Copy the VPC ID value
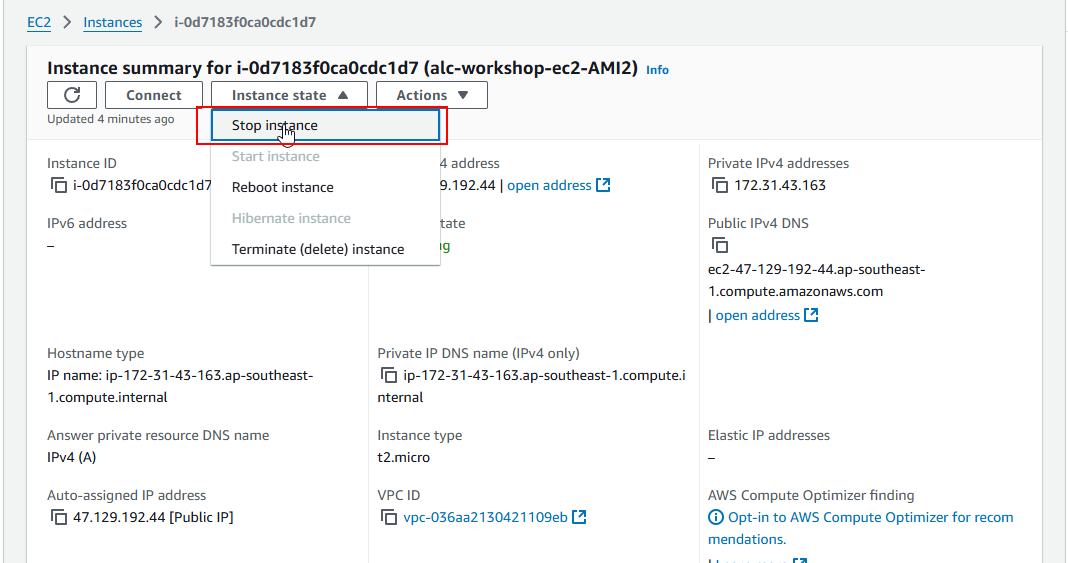The height and width of the screenshot is (563, 1068). [x=390, y=518]
